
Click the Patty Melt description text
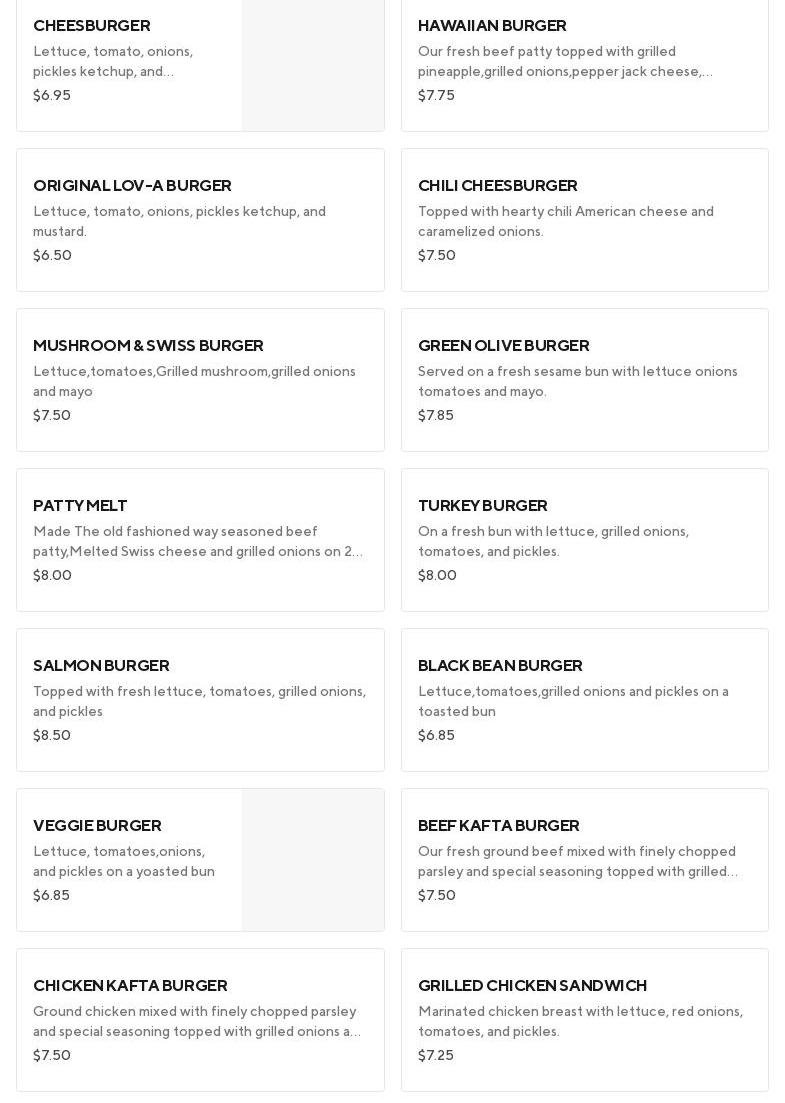[x=198, y=541]
